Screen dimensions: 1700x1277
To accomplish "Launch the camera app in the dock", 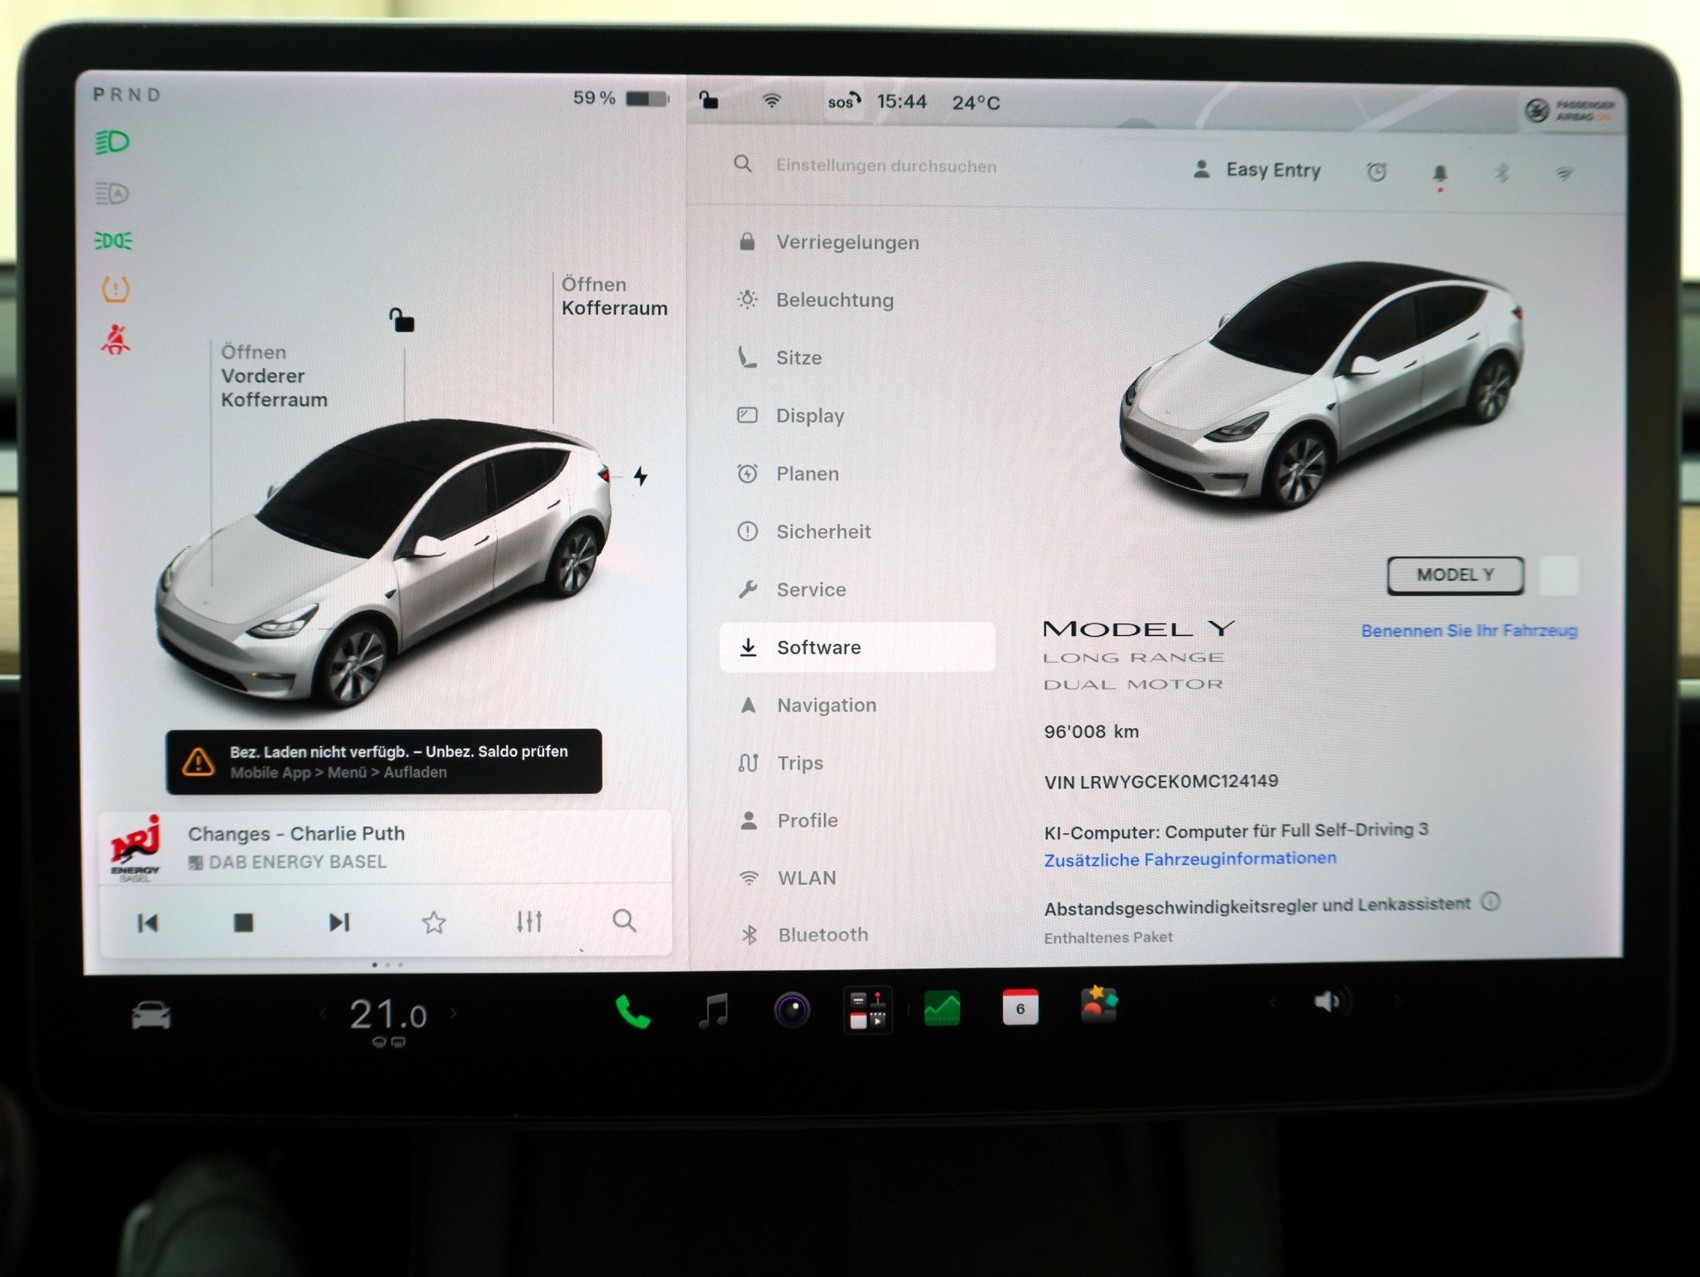I will (x=792, y=1010).
